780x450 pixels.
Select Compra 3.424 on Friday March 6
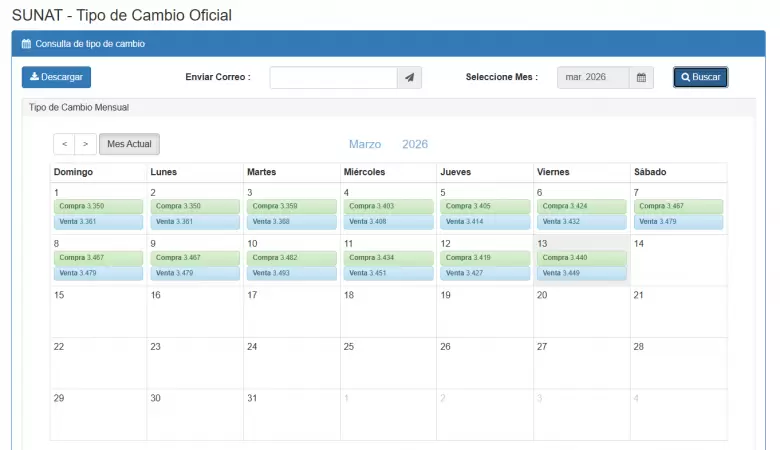pyautogui.click(x=580, y=206)
